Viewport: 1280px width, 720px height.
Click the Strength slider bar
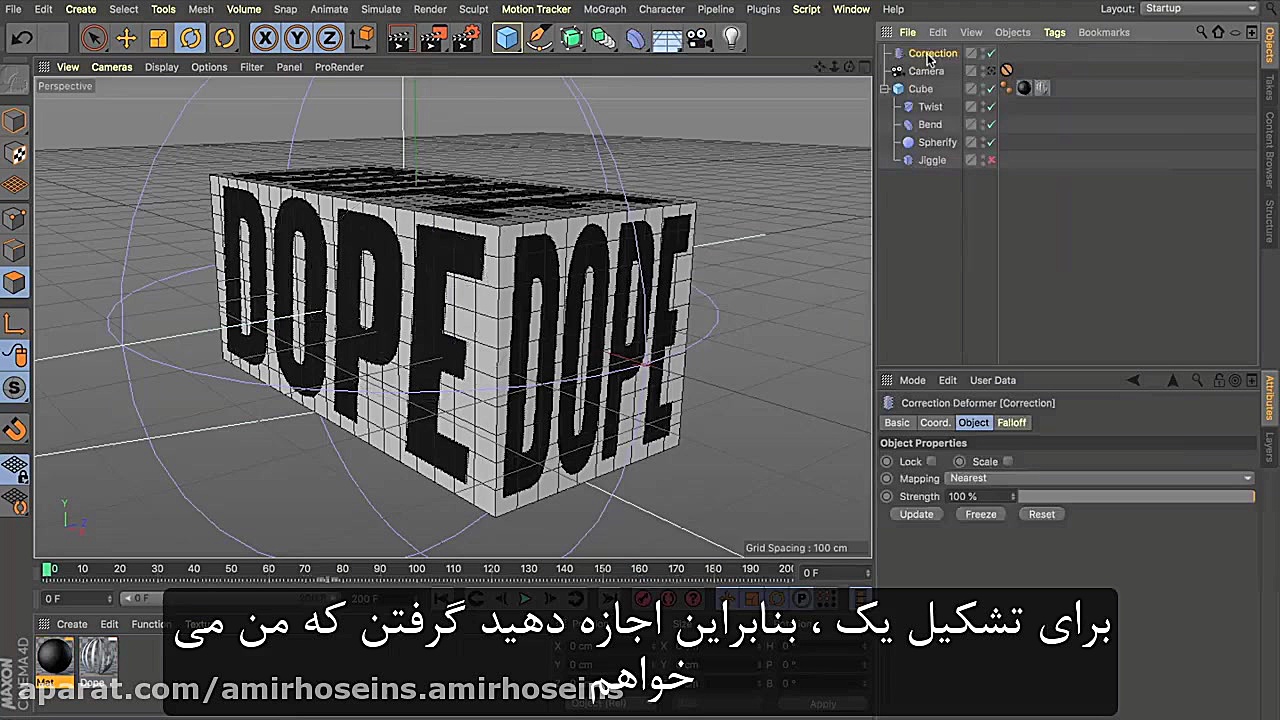click(x=1136, y=497)
